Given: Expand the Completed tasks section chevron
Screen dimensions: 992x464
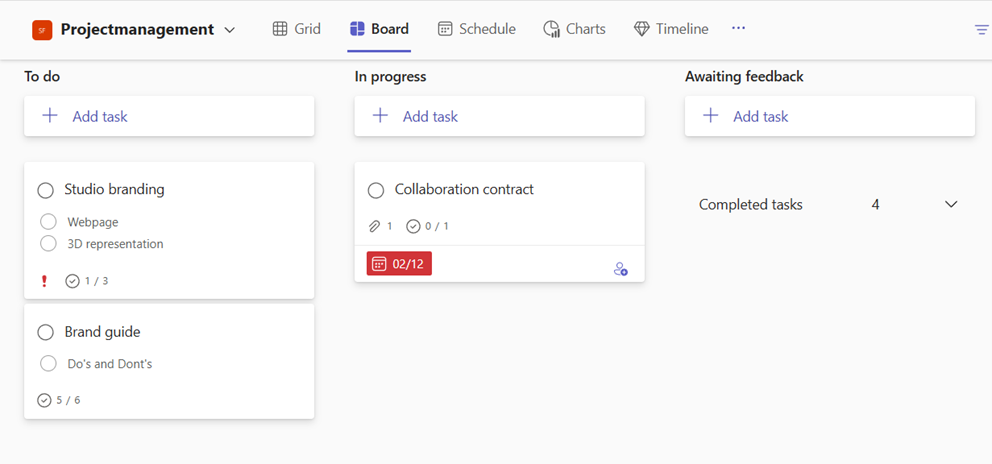Looking at the screenshot, I should (x=951, y=204).
